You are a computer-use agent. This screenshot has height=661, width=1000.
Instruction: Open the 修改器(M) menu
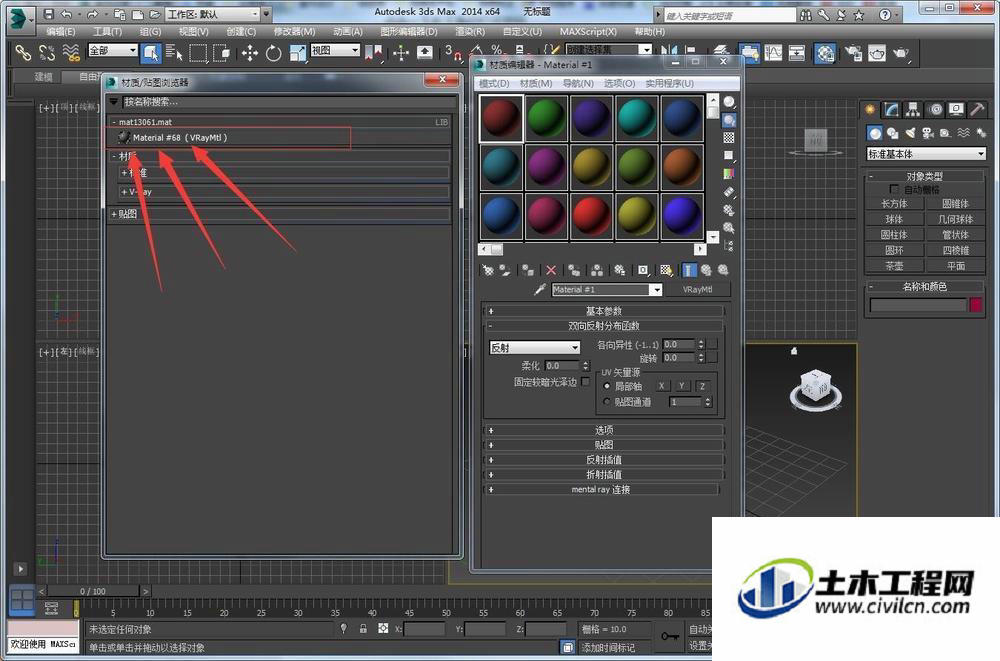click(x=294, y=31)
